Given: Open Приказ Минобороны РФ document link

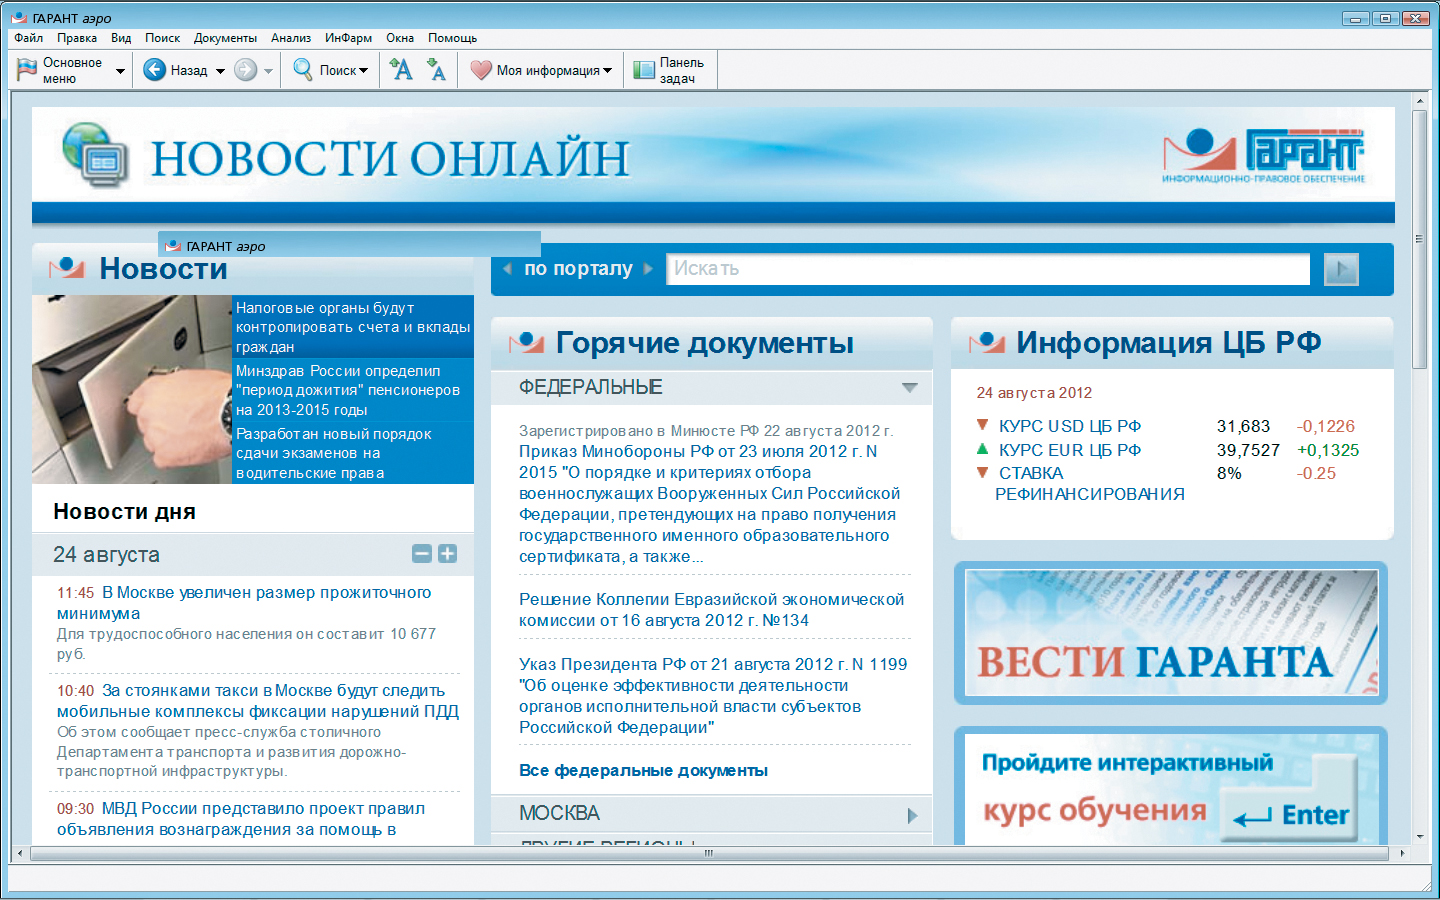Looking at the screenshot, I should pyautogui.click(x=710, y=504).
